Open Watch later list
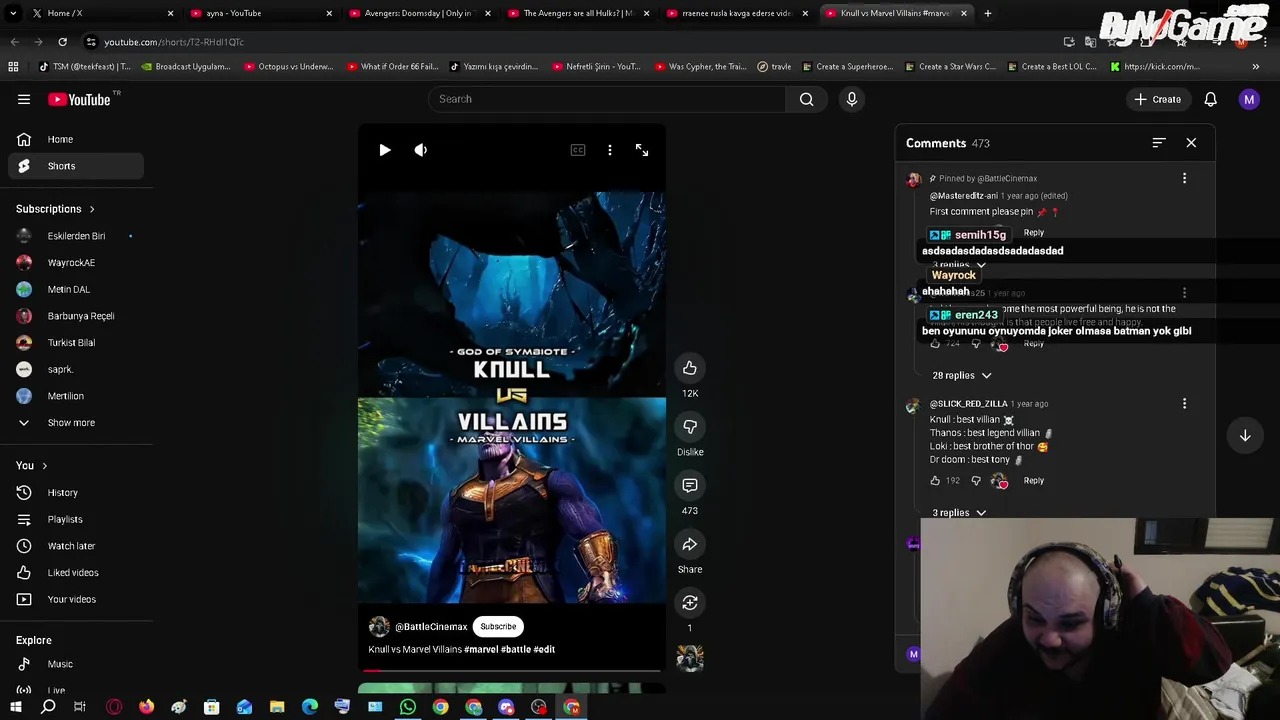1280x720 pixels. pos(76,546)
